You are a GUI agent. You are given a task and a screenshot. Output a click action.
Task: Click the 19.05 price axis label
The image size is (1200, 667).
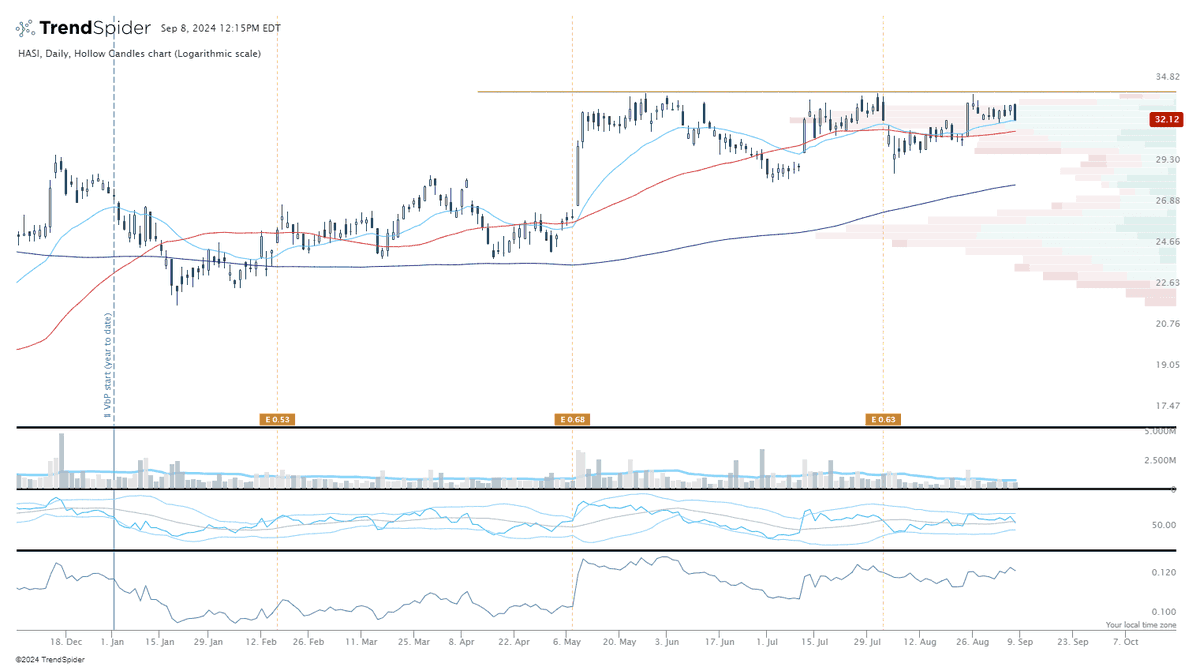click(1166, 364)
